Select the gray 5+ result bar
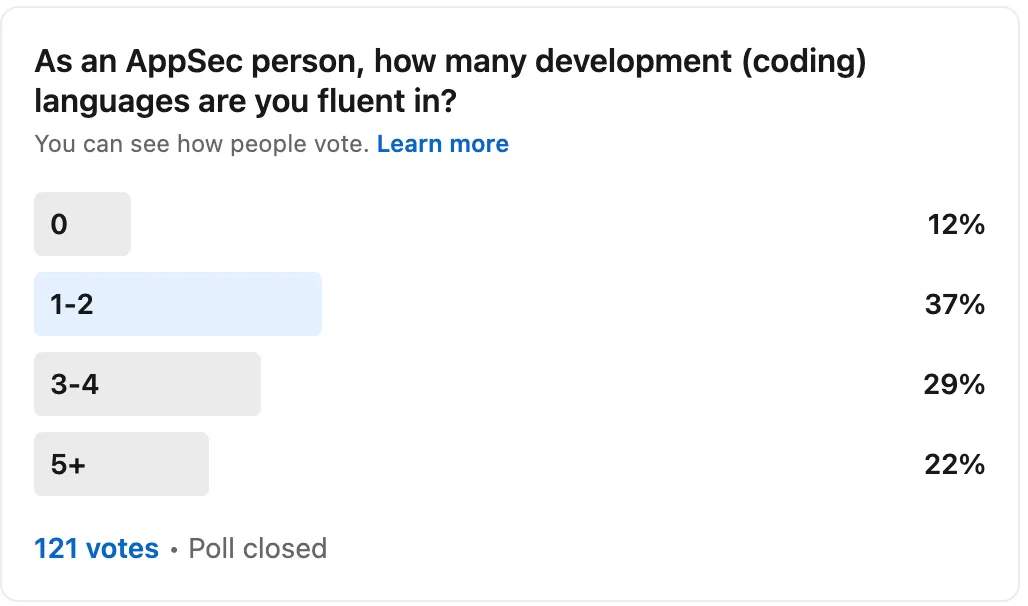Viewport: 1028px width, 606px height. click(121, 464)
